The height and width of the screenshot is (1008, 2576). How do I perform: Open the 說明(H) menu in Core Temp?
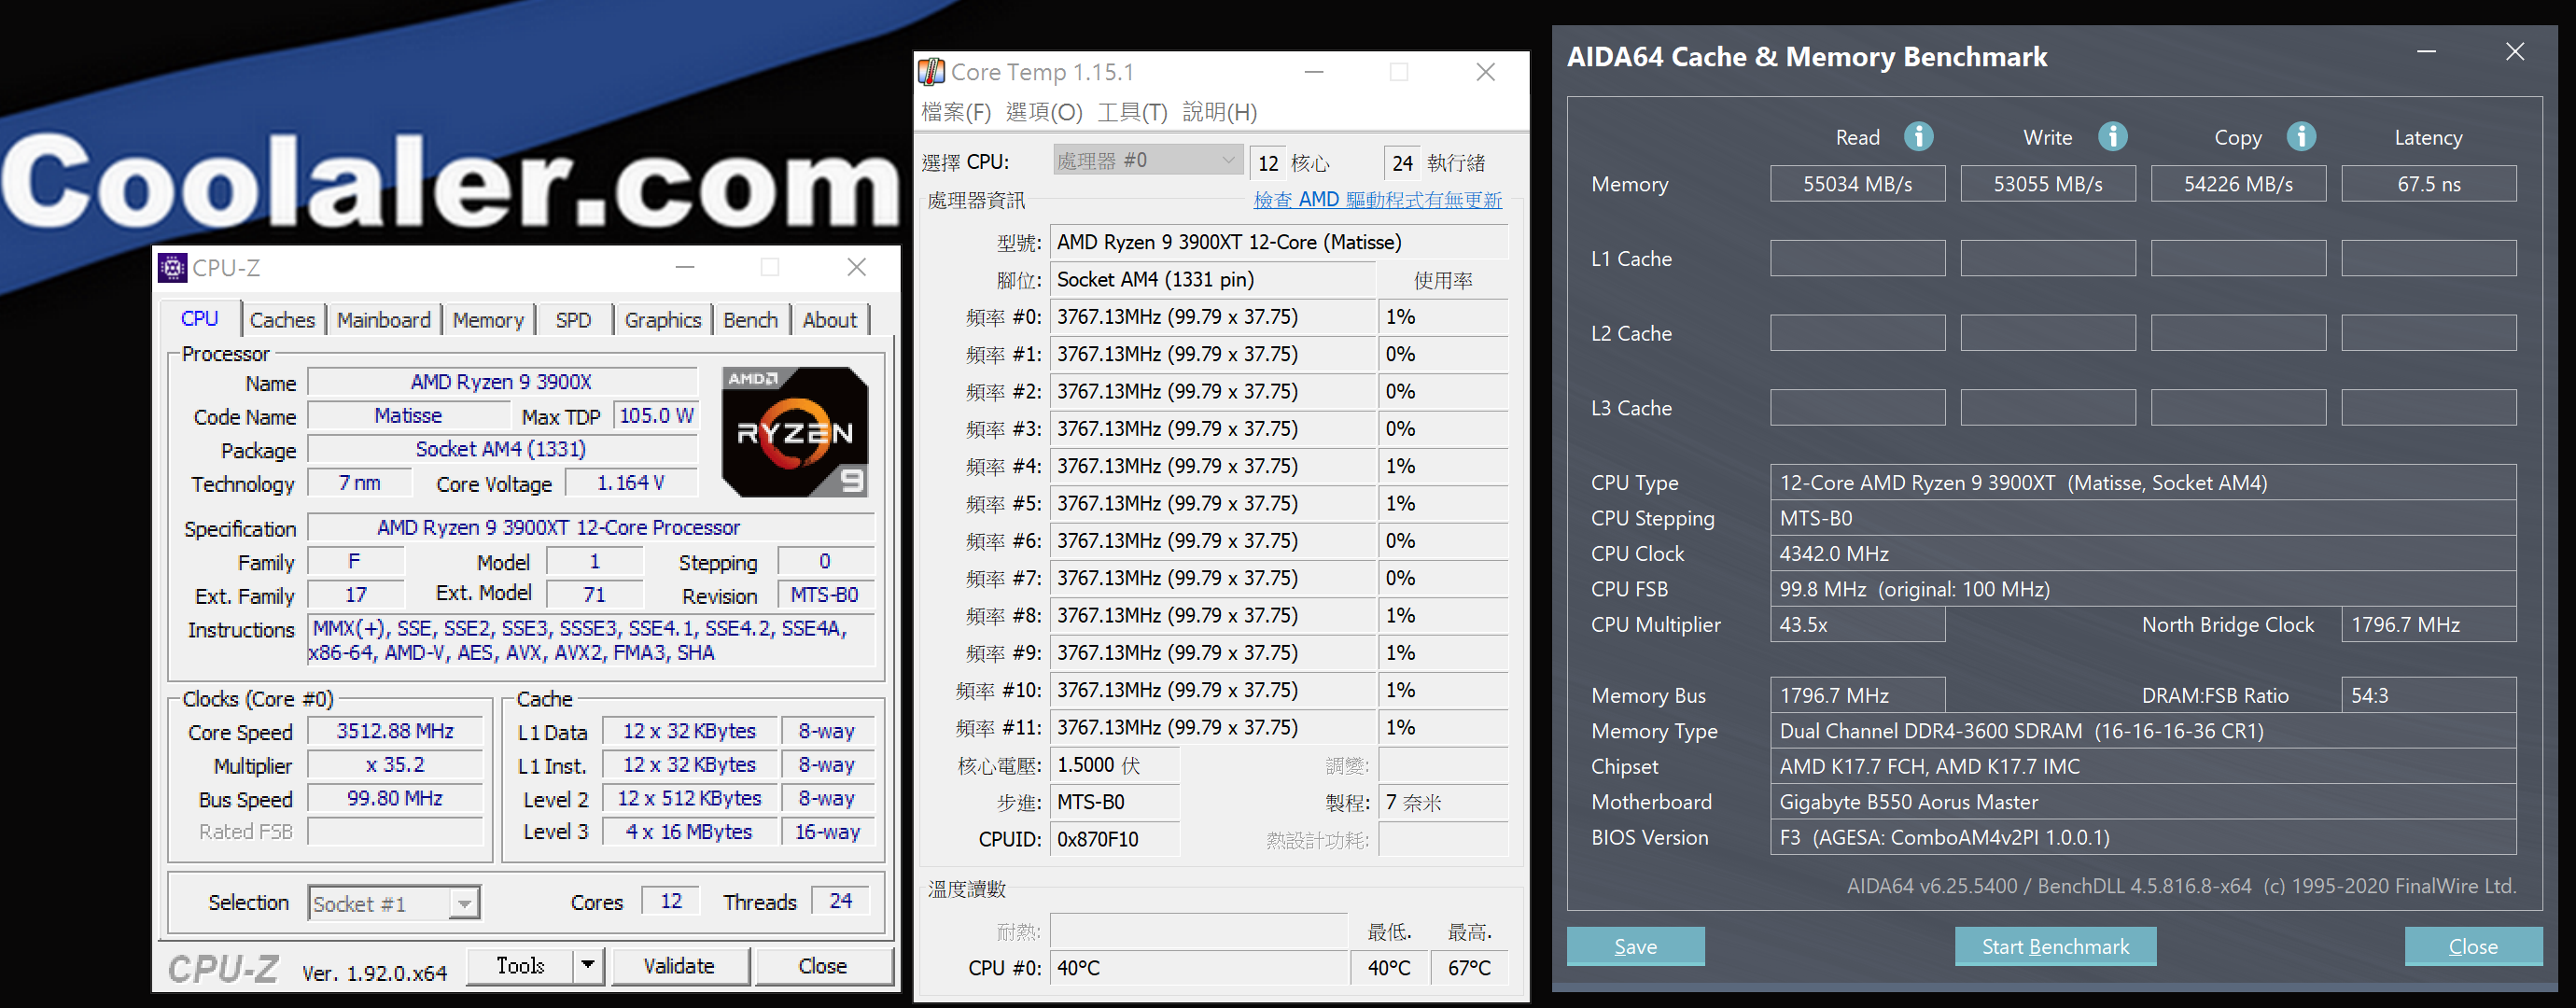[1219, 112]
